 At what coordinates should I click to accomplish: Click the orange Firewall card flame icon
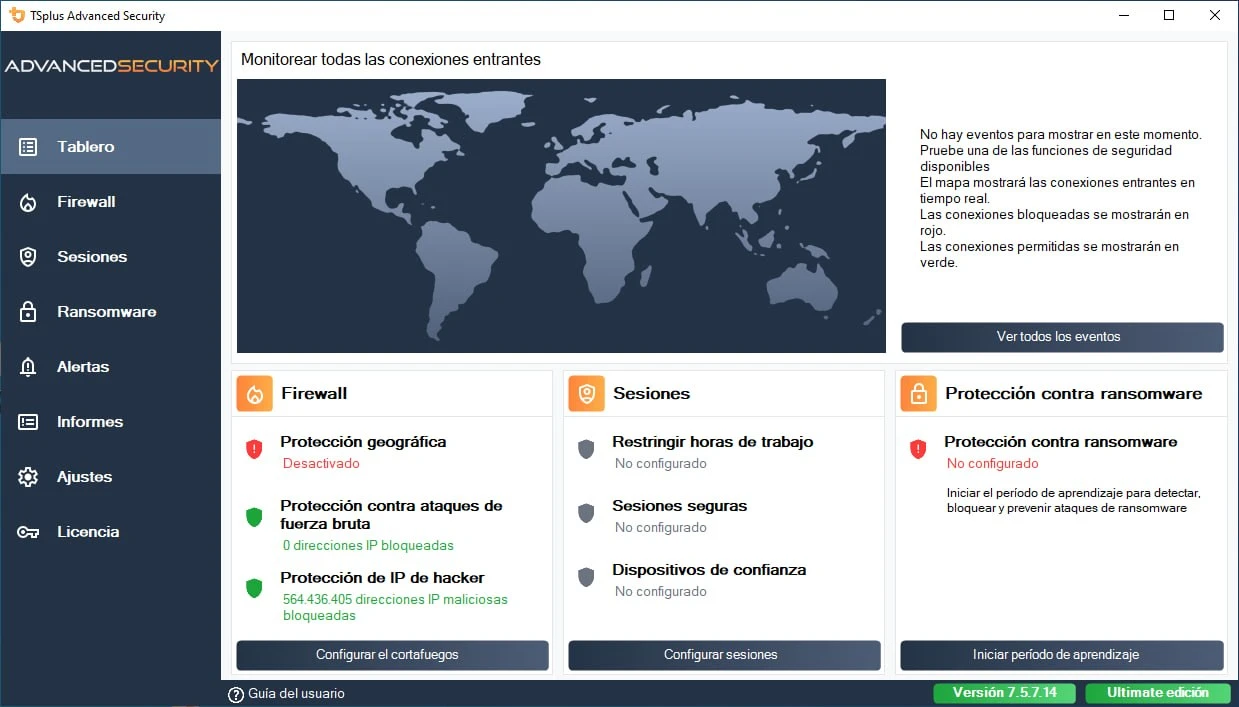(x=254, y=394)
